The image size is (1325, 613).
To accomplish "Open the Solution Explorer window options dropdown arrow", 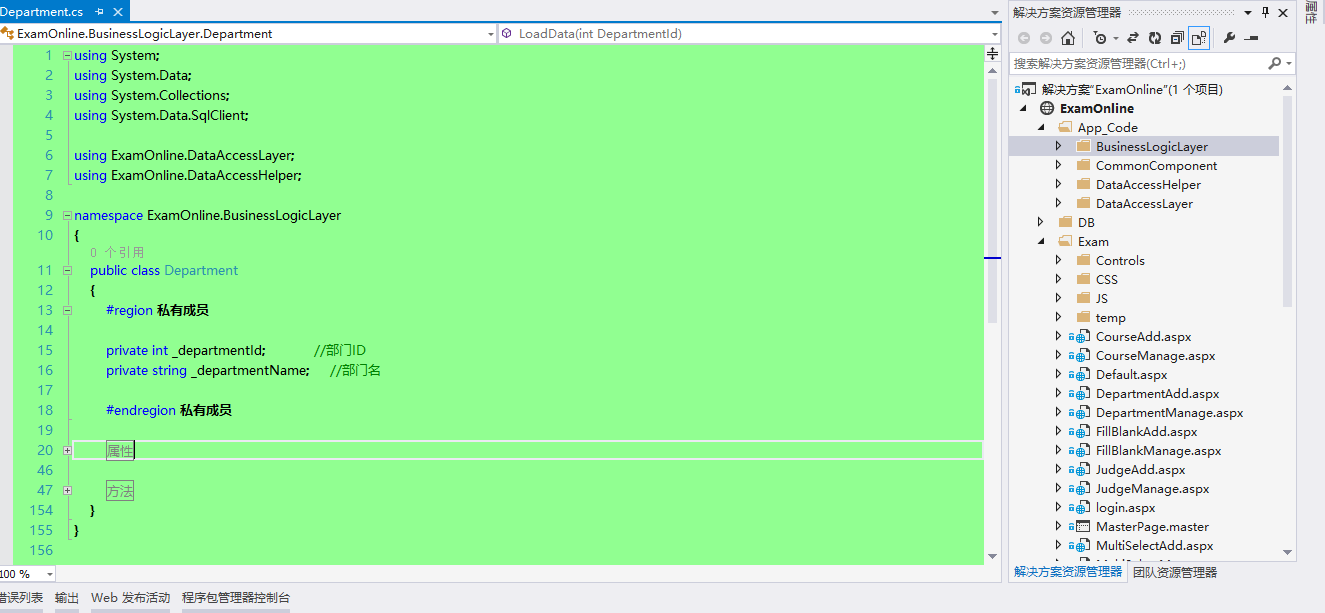I will [1248, 12].
